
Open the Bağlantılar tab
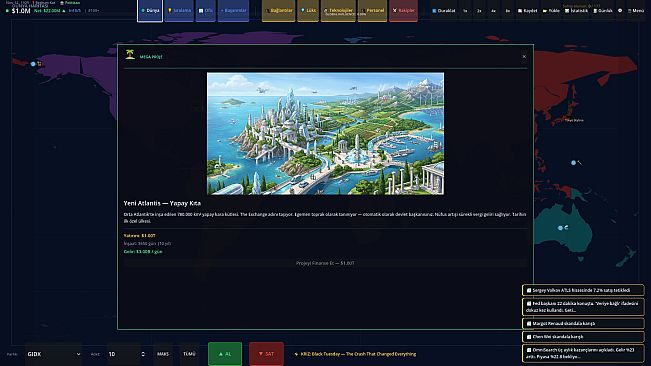pyautogui.click(x=279, y=10)
